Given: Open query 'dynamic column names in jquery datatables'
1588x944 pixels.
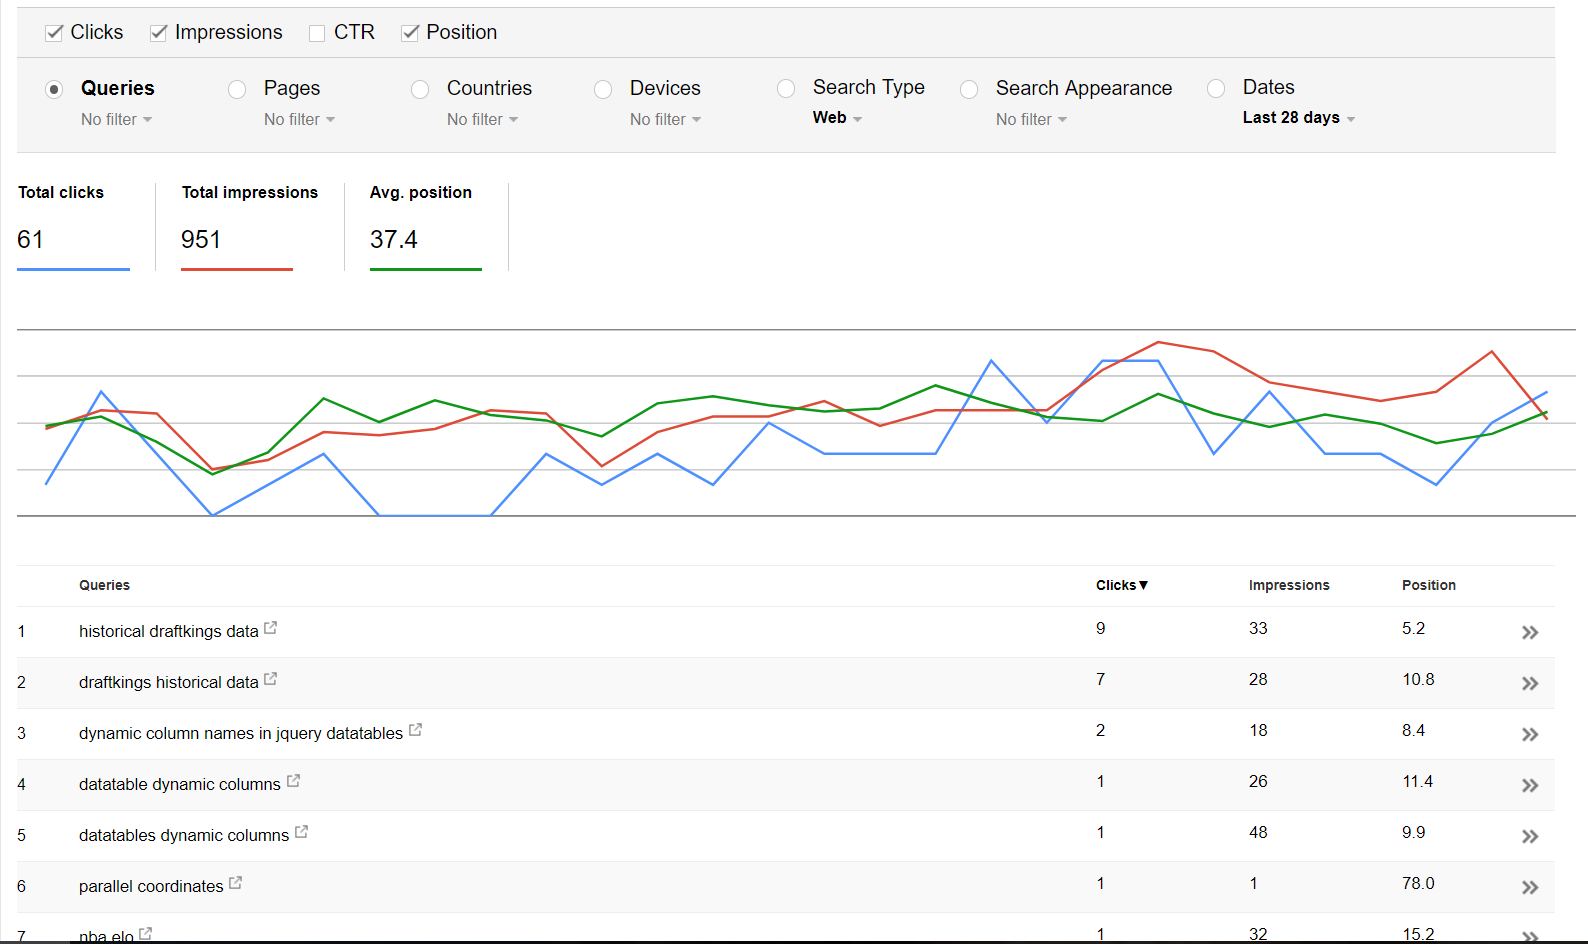Looking at the screenshot, I should [x=240, y=734].
